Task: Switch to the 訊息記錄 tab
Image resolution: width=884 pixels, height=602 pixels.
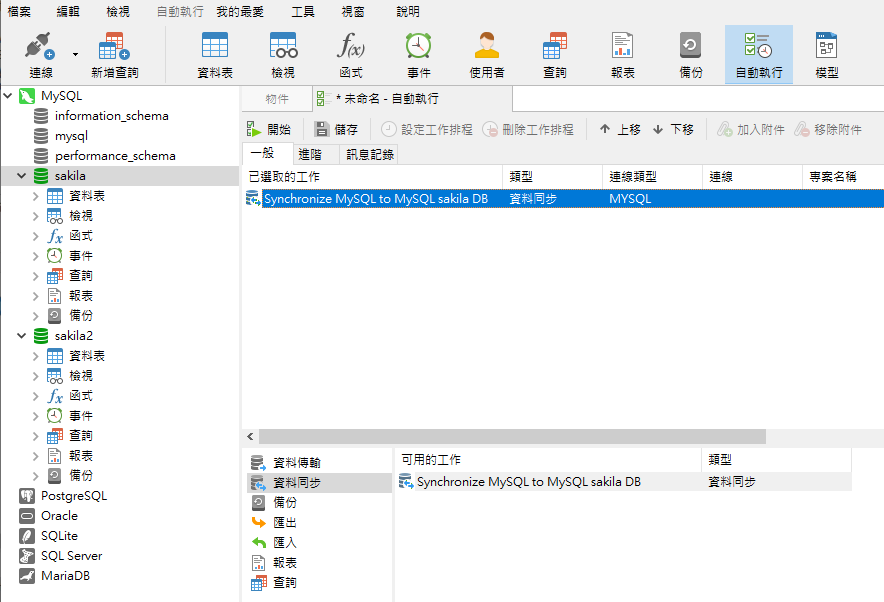Action: (x=370, y=154)
